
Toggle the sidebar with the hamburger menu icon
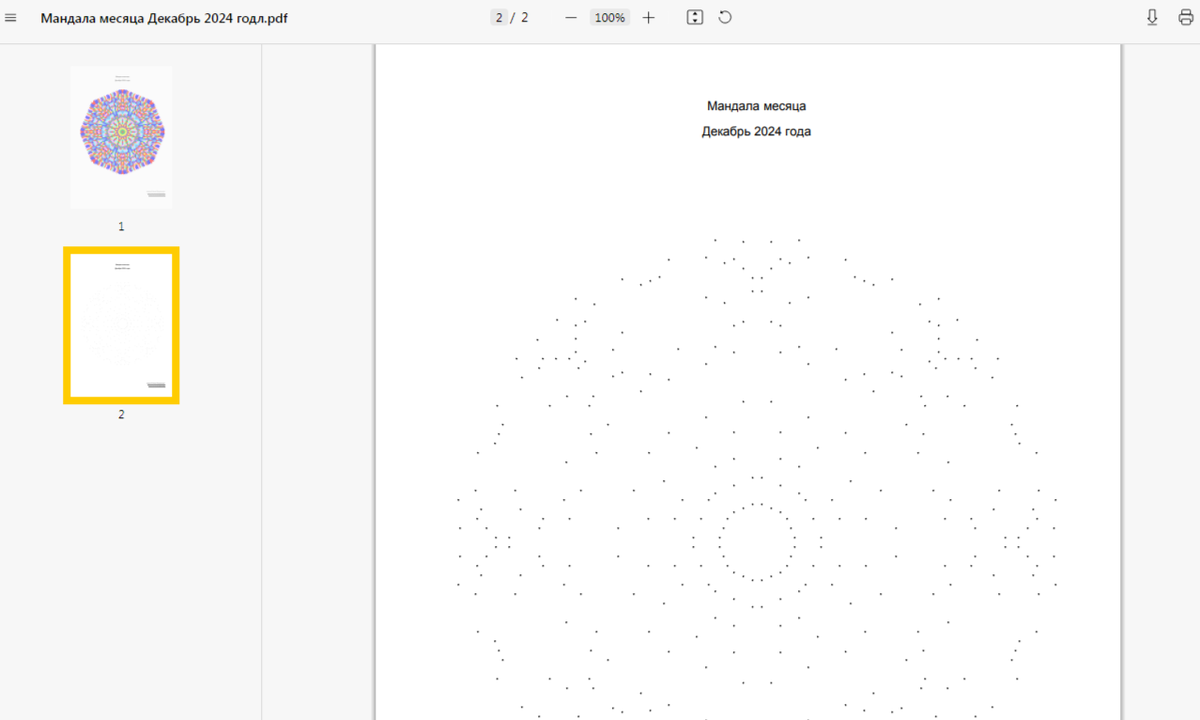pyautogui.click(x=11, y=18)
